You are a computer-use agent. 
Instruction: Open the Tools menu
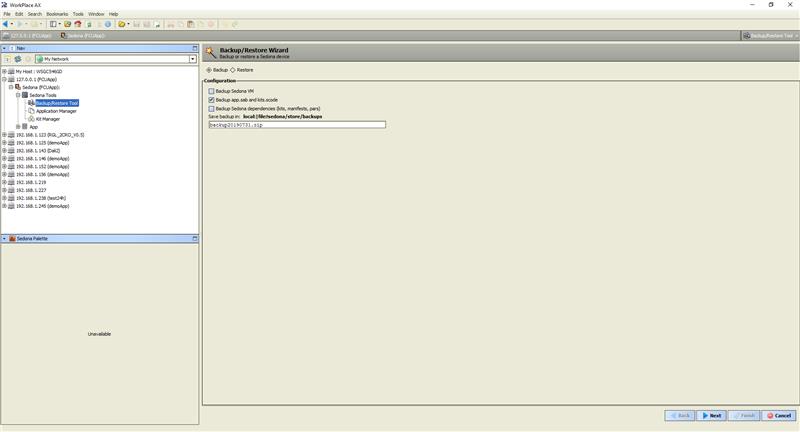(78, 14)
